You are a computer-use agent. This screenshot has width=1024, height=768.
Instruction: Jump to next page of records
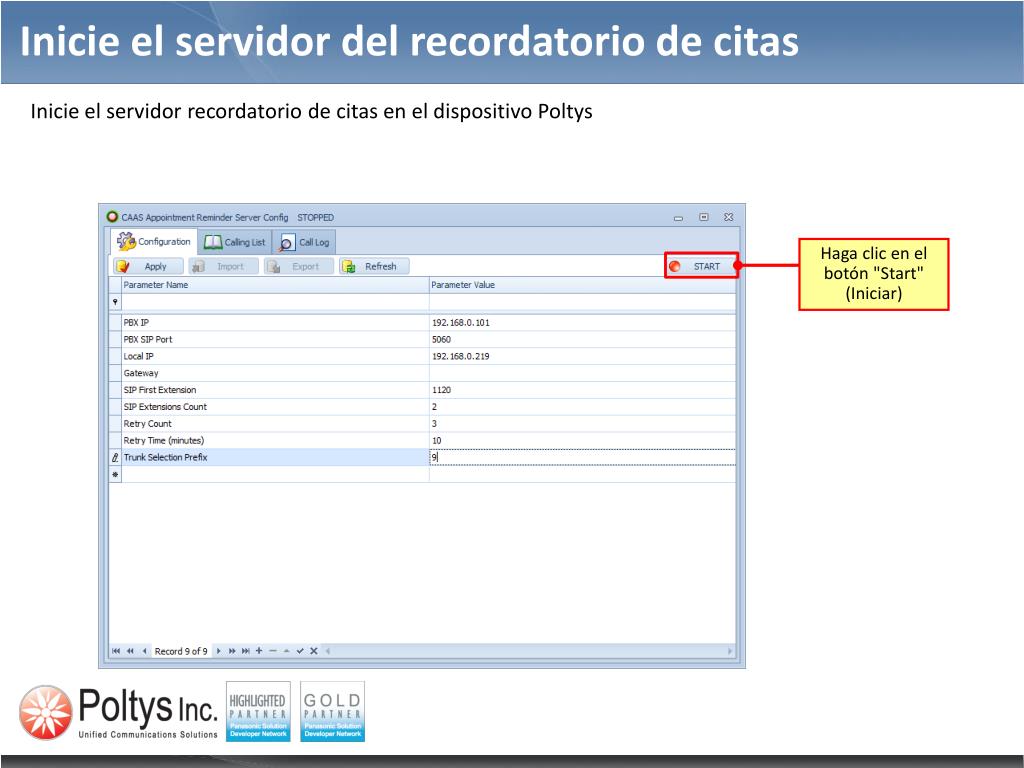point(232,651)
